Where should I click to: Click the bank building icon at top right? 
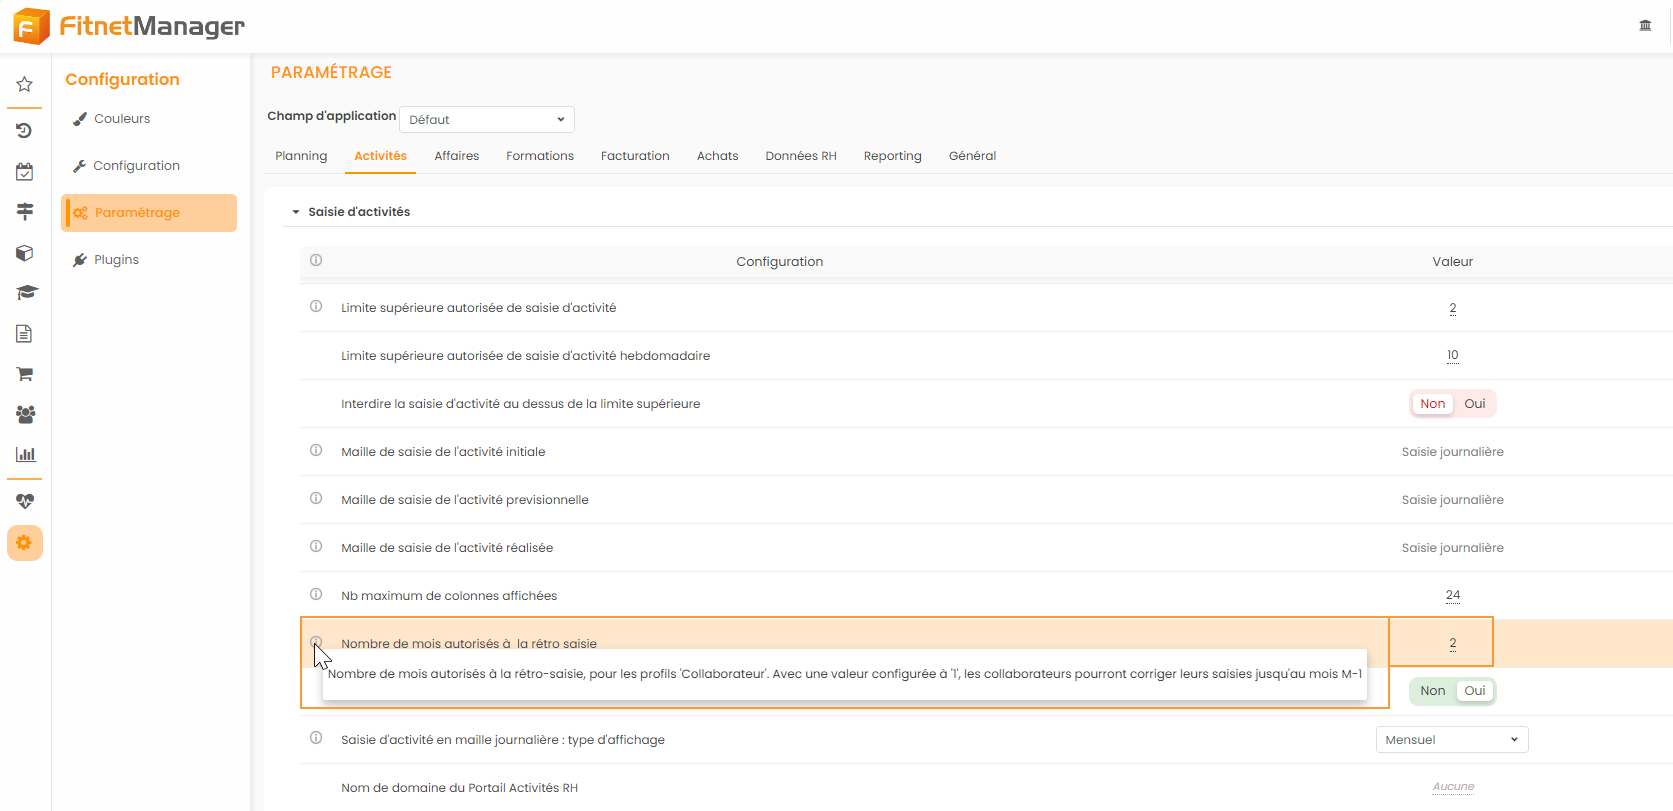[1645, 26]
